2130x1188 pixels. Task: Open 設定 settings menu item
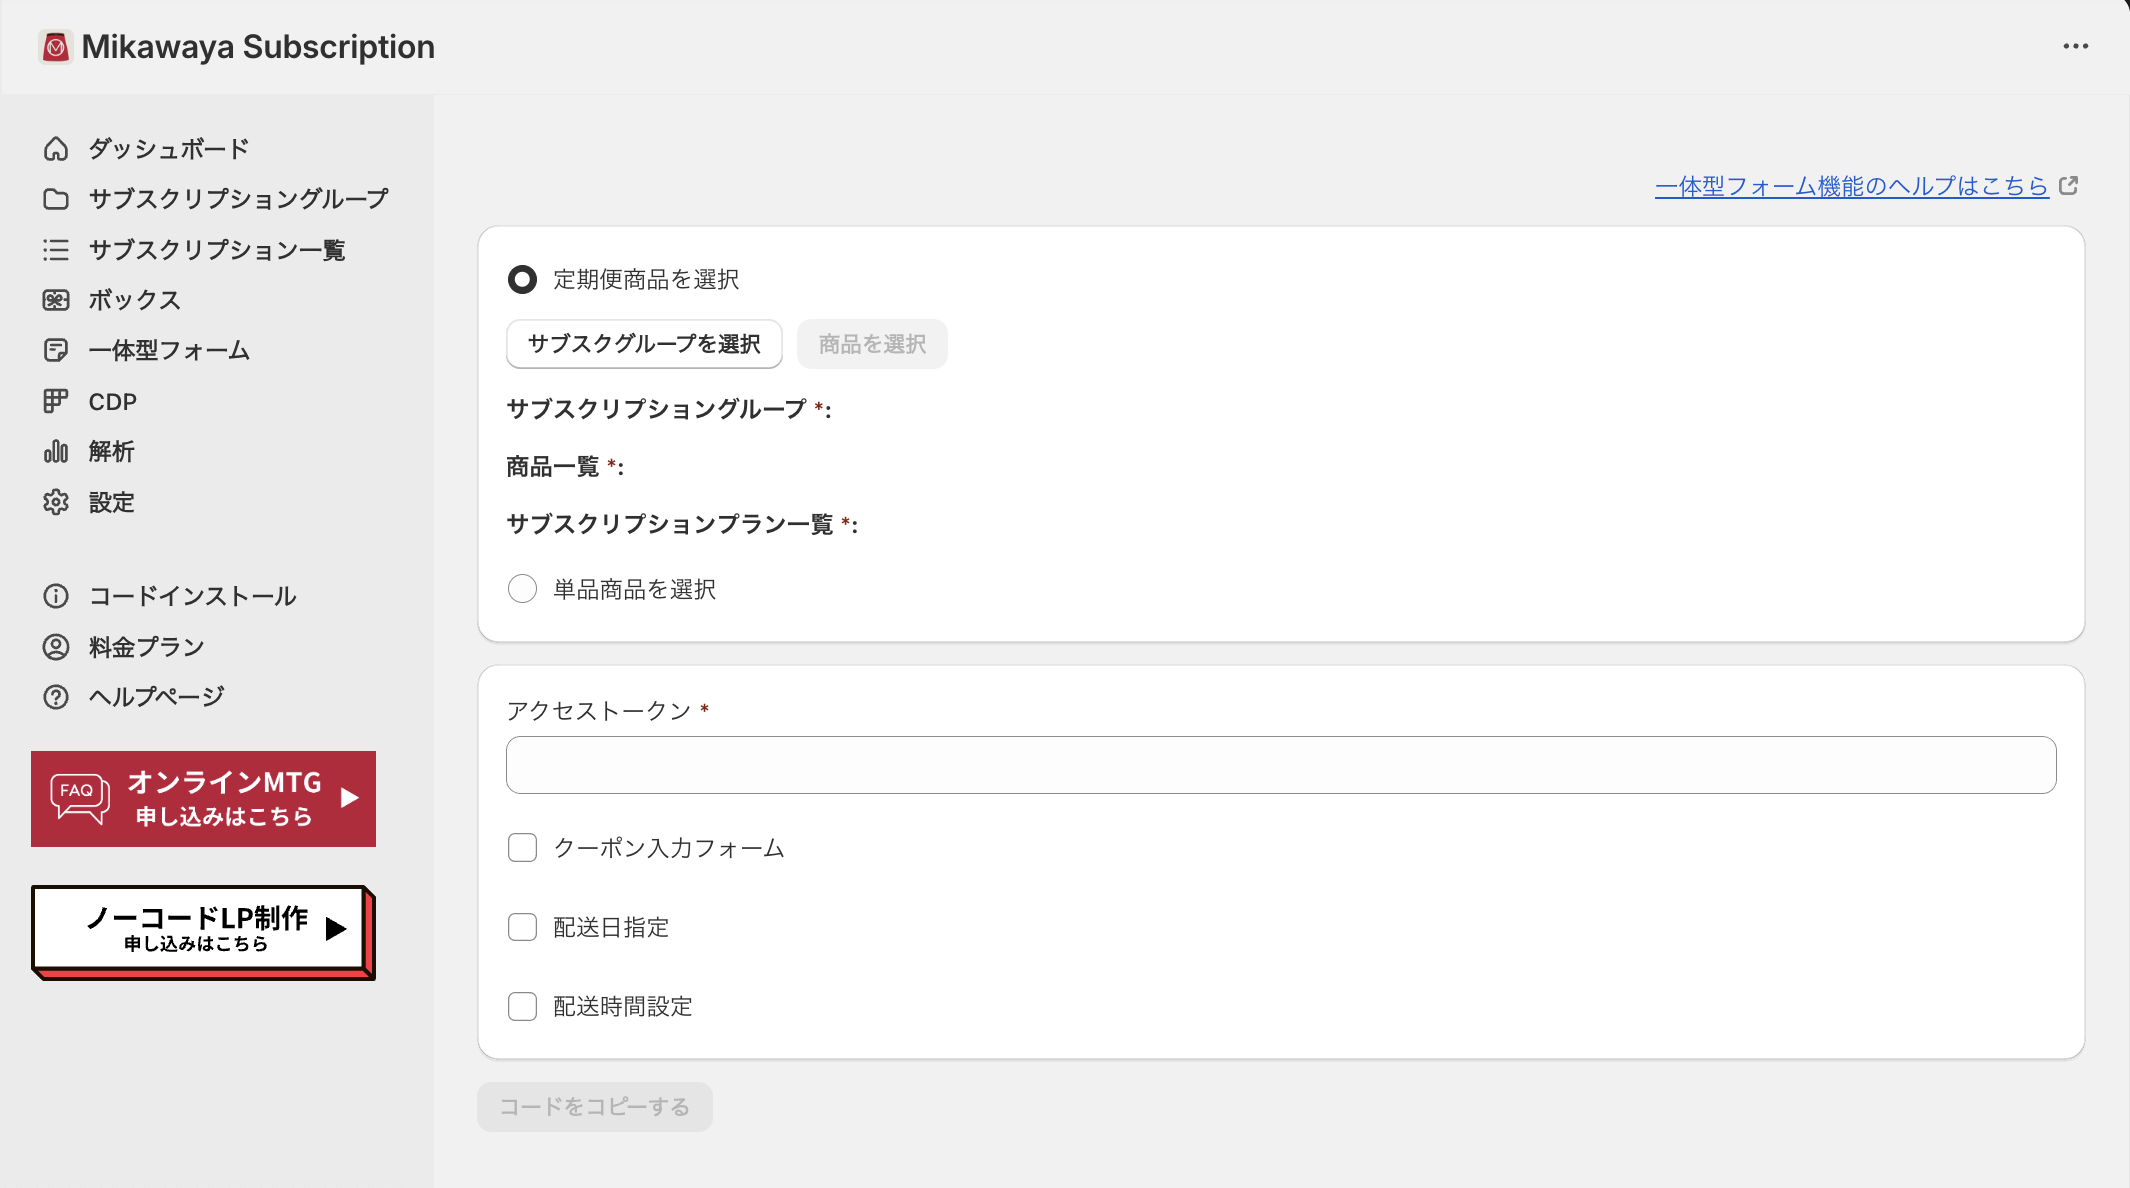pyautogui.click(x=111, y=502)
